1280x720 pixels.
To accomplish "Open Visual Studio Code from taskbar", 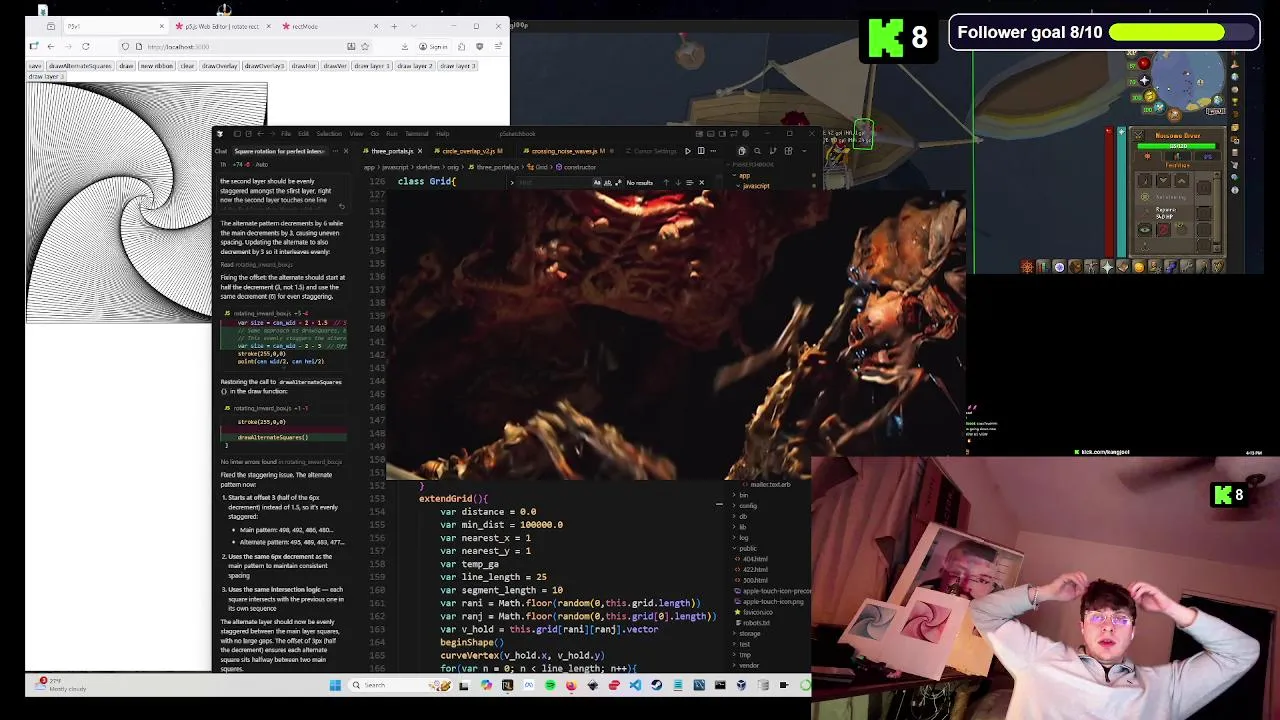I will (x=635, y=685).
